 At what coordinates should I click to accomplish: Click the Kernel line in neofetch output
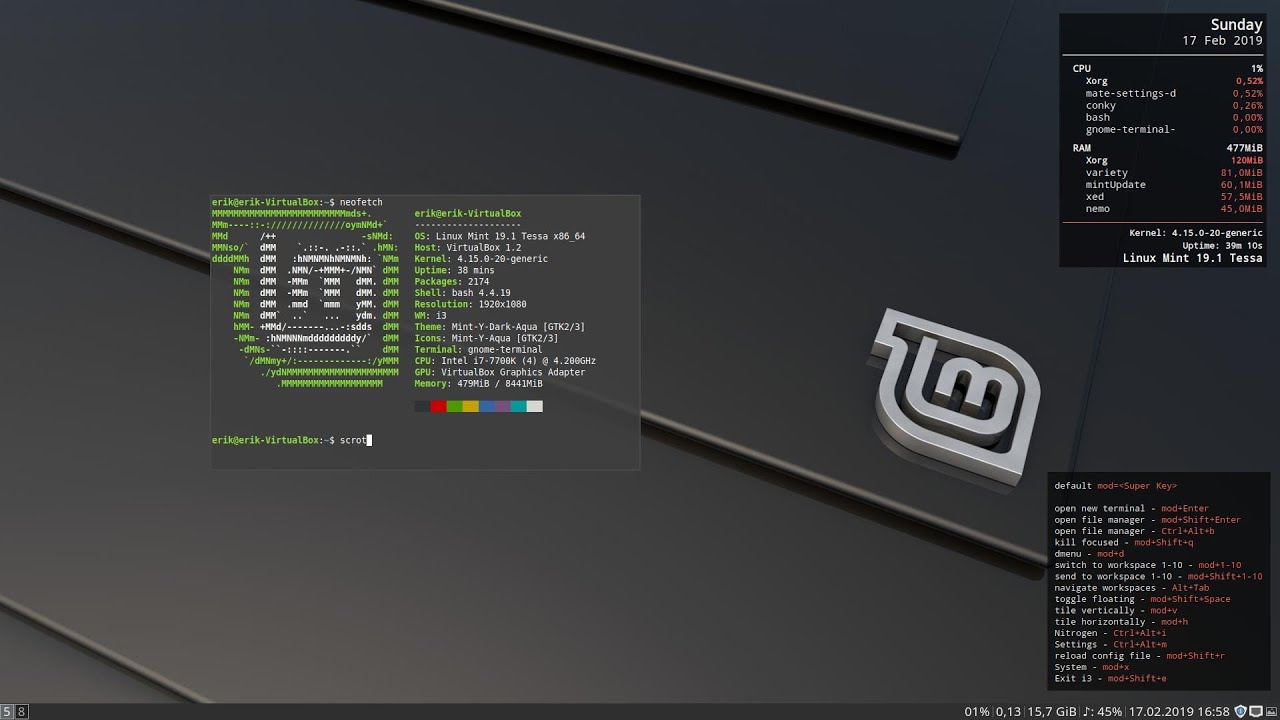(x=481, y=259)
